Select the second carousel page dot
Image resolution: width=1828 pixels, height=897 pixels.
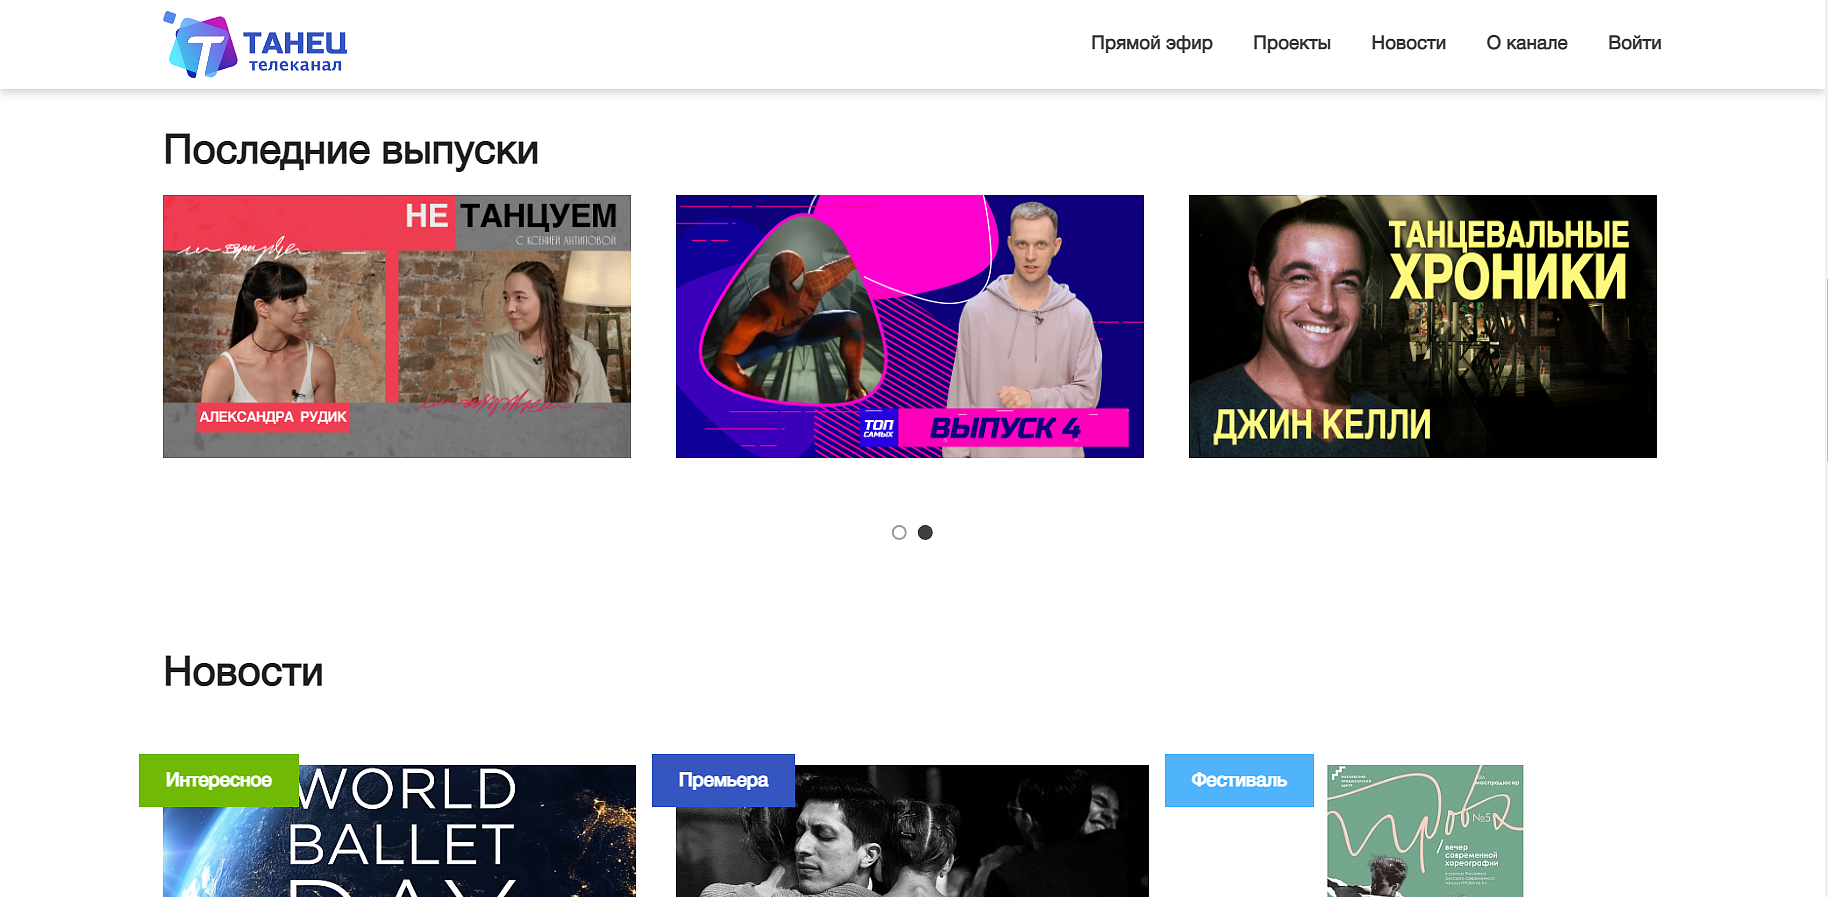[x=925, y=532]
